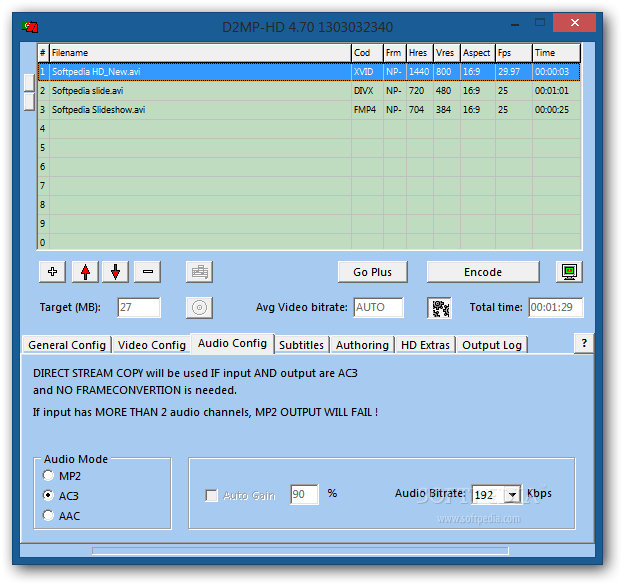623x585 pixels.
Task: Click the D2MP-HD app icon in title bar
Action: [x=30, y=27]
